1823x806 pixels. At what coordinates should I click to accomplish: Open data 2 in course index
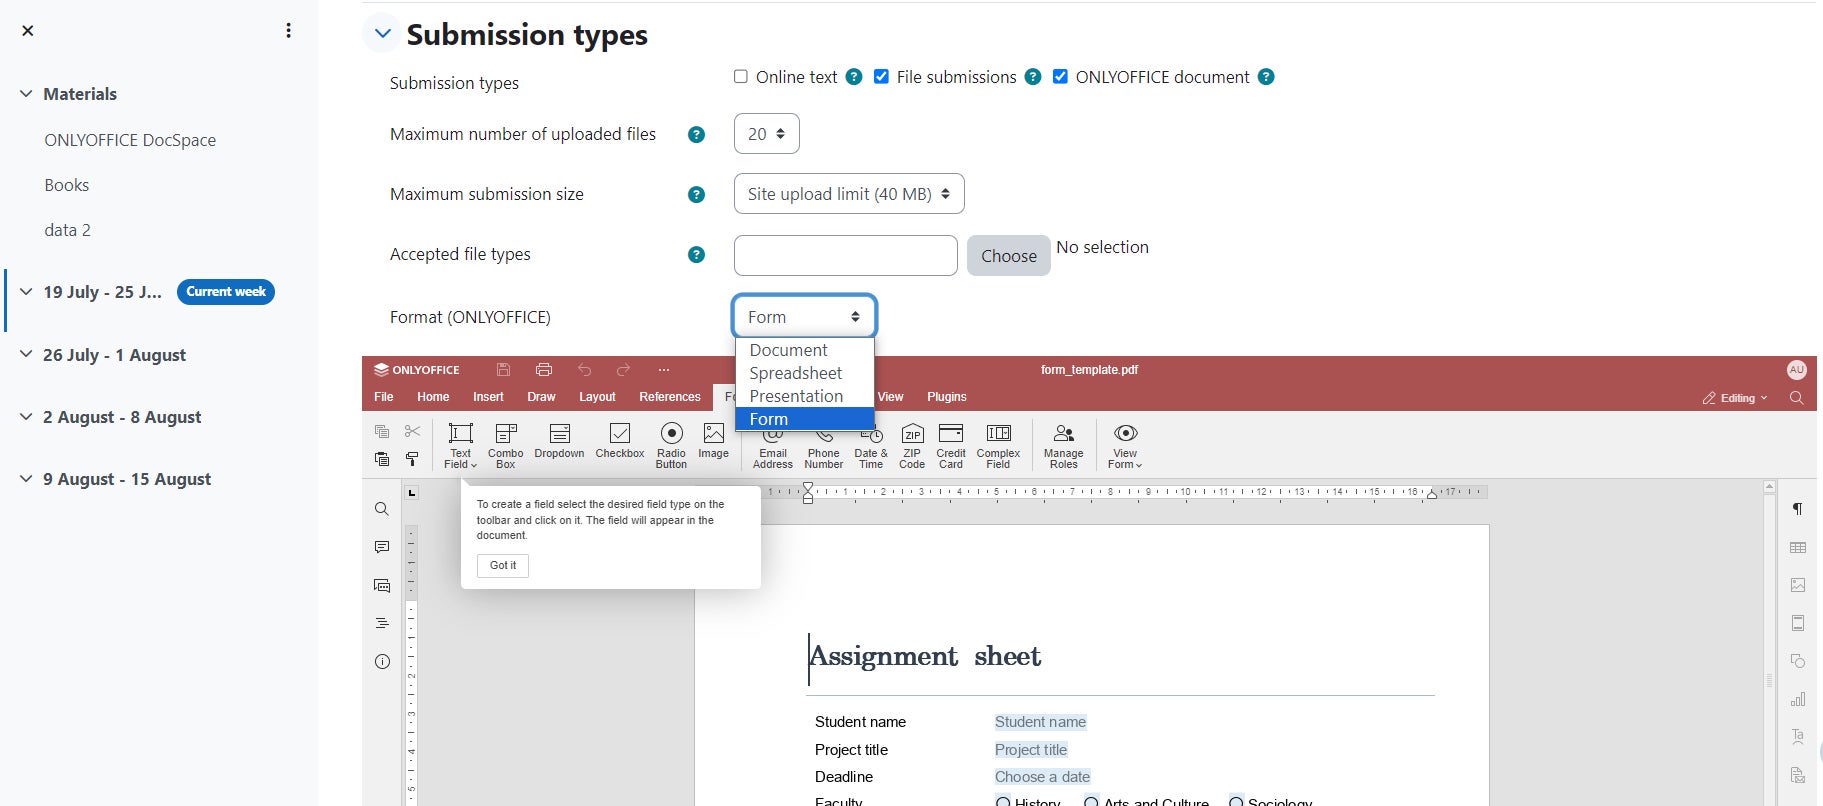[67, 230]
